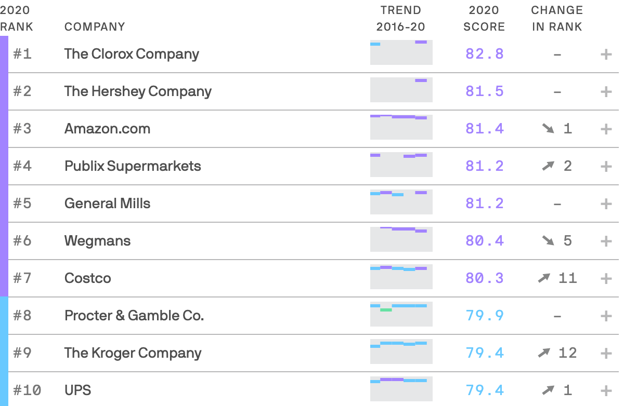624x406 pixels.
Task: Expand the Wegmans row
Action: pos(606,241)
